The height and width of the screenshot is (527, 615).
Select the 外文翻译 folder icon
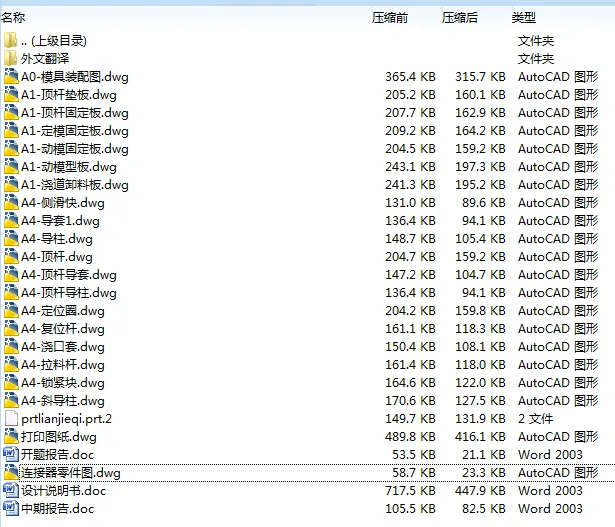pos(11,58)
